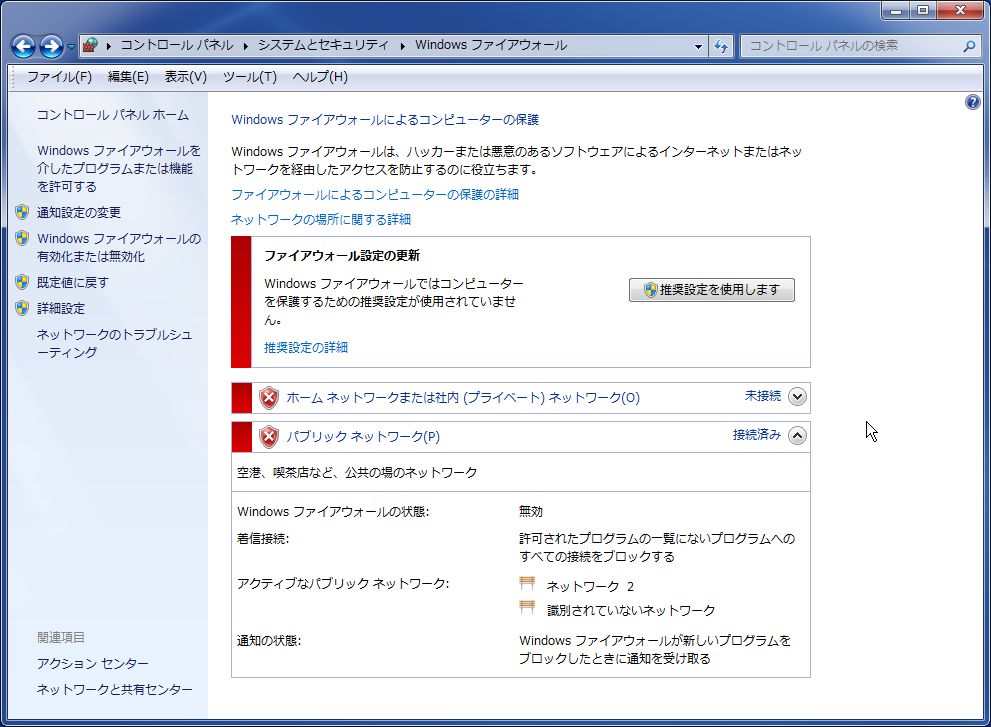The image size is (991, 727).
Task: Refresh the page with the refresh icon
Action: [720, 46]
